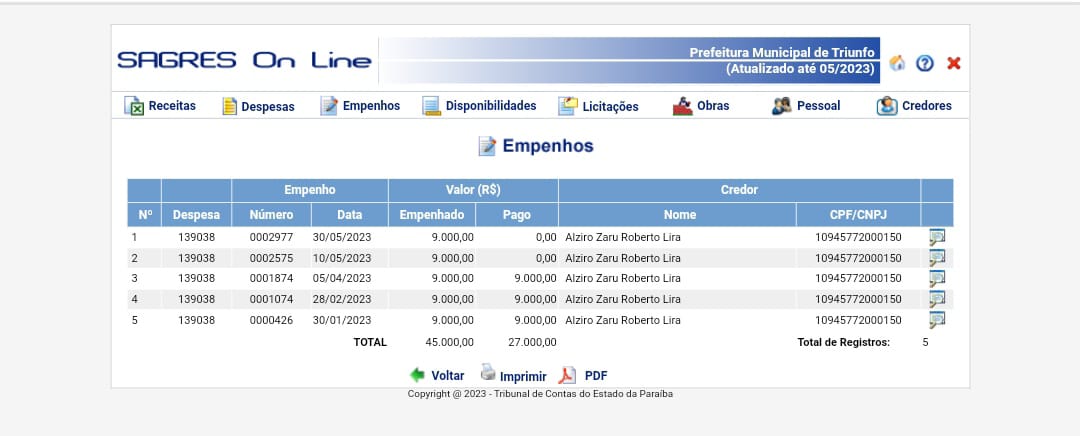This screenshot has width=1080, height=436.
Task: Click the SAGRES On Line logo
Action: click(244, 60)
